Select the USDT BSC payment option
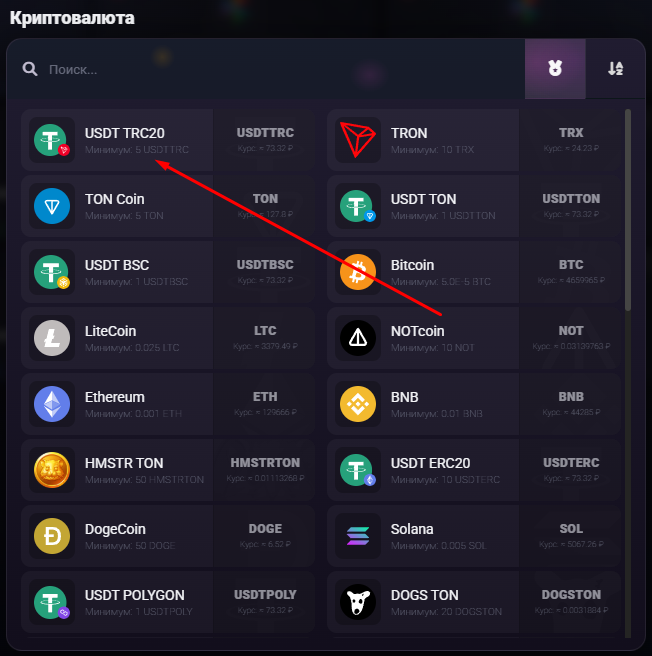Image resolution: width=652 pixels, height=656 pixels. click(x=168, y=272)
